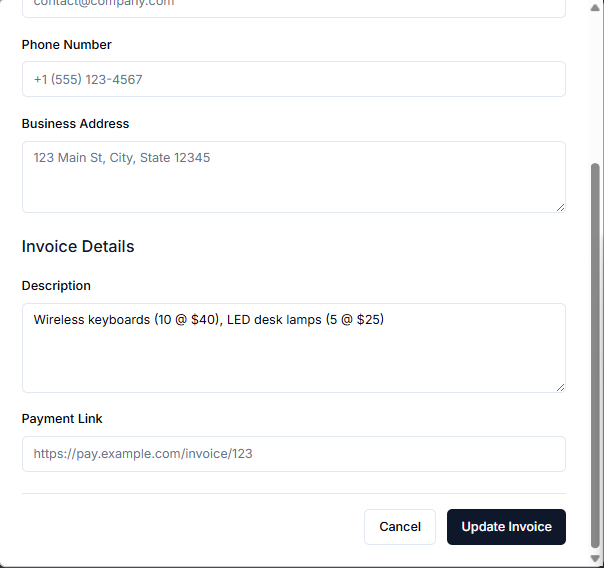Click the Phone Number label
604x568 pixels.
67,45
